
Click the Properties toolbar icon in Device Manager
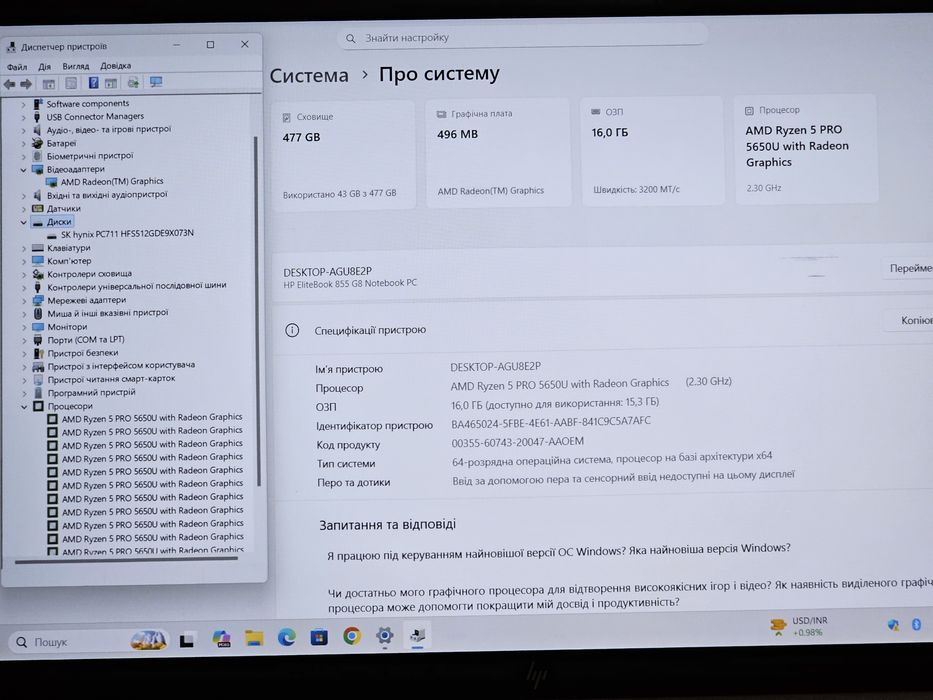[x=71, y=83]
